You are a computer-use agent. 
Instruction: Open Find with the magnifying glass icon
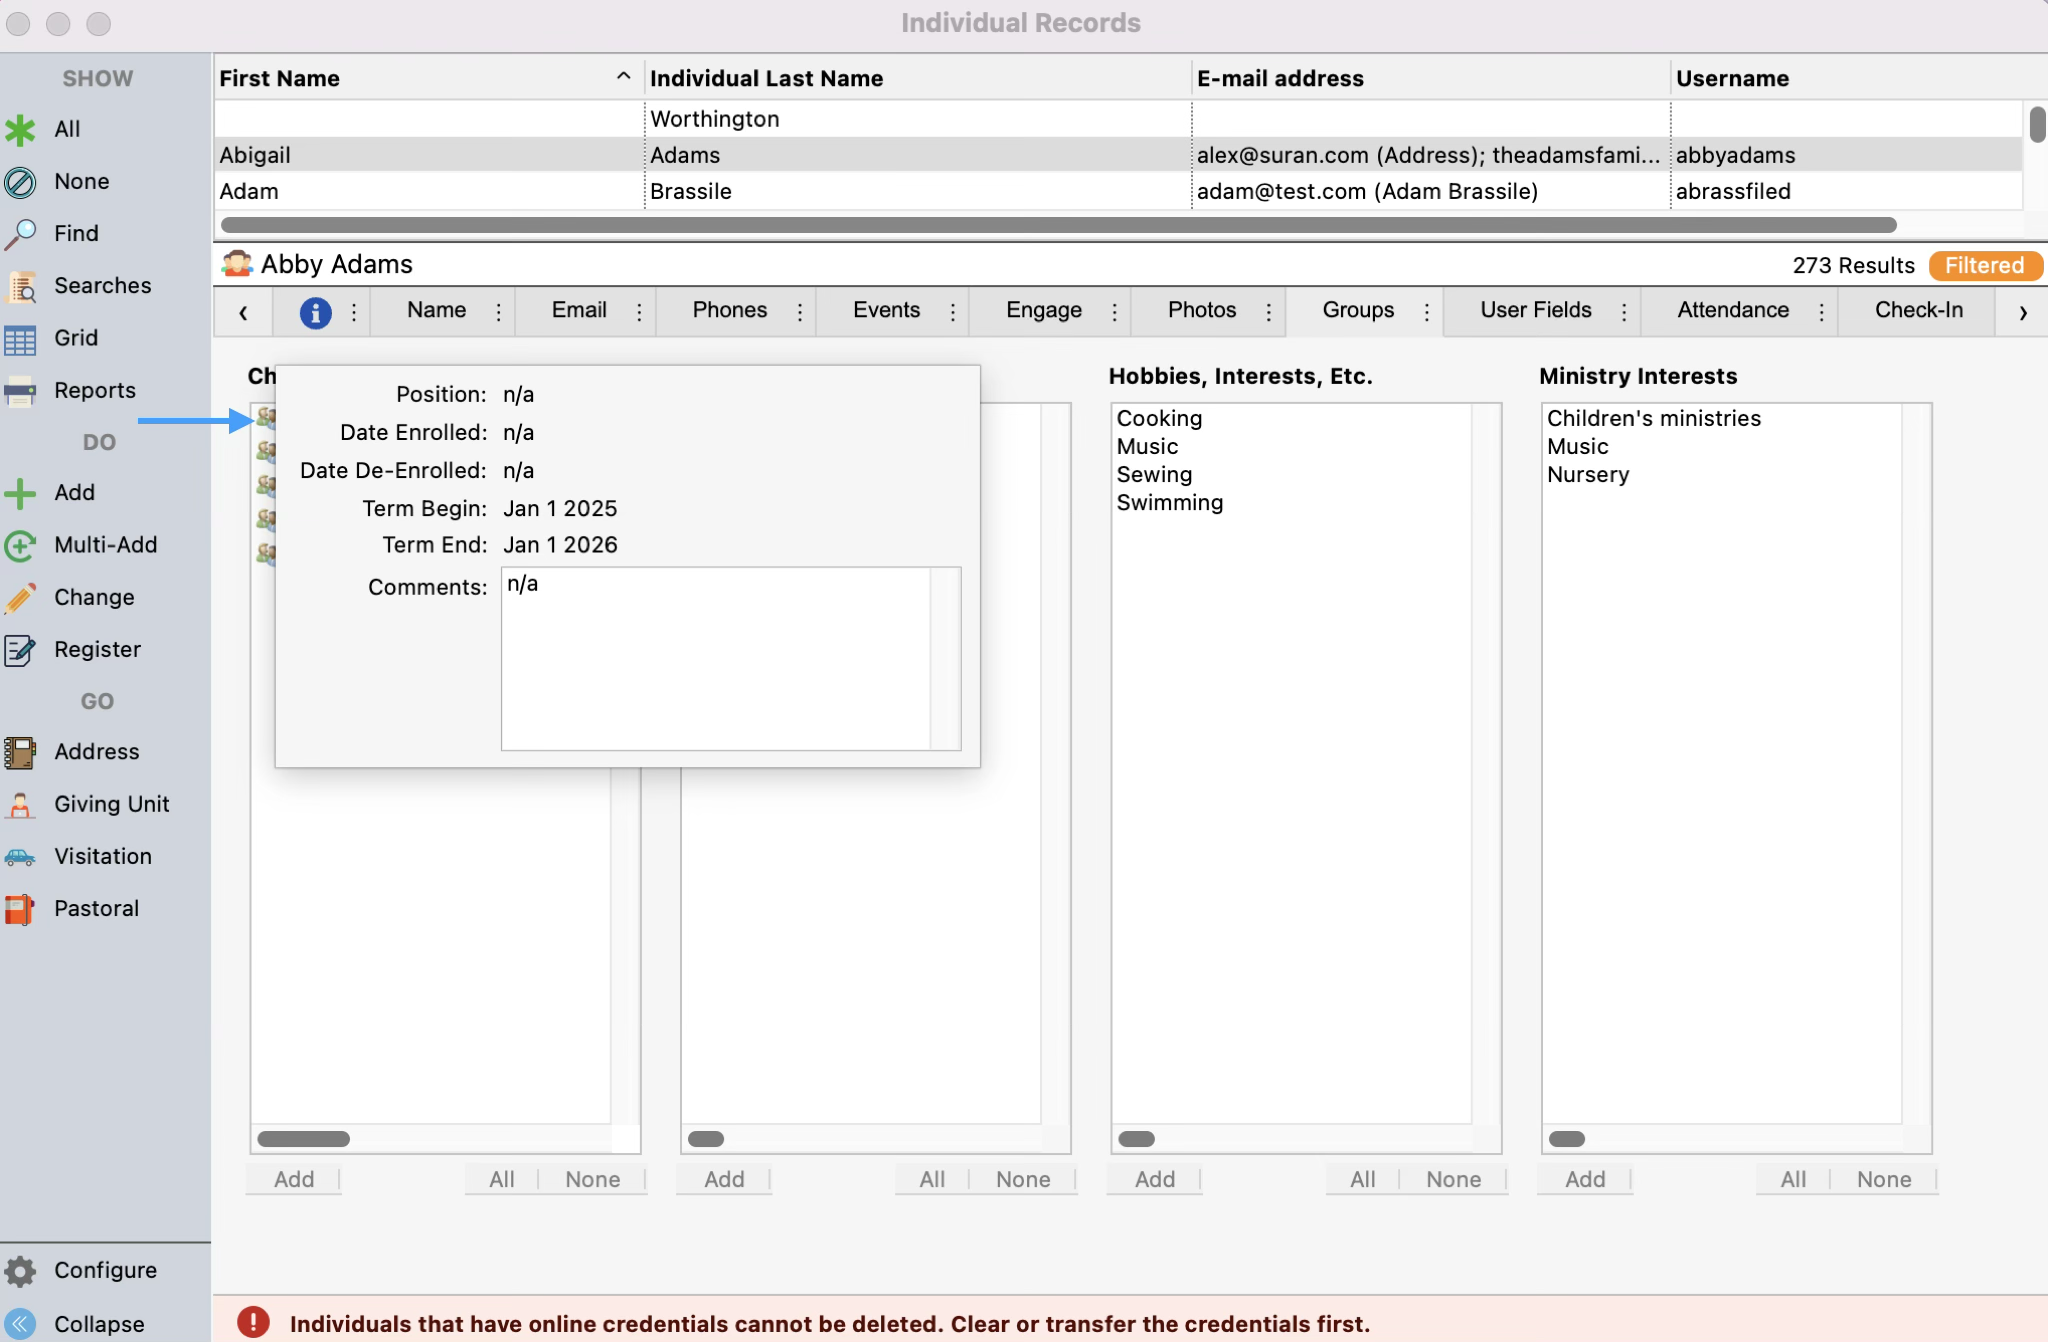[x=20, y=234]
